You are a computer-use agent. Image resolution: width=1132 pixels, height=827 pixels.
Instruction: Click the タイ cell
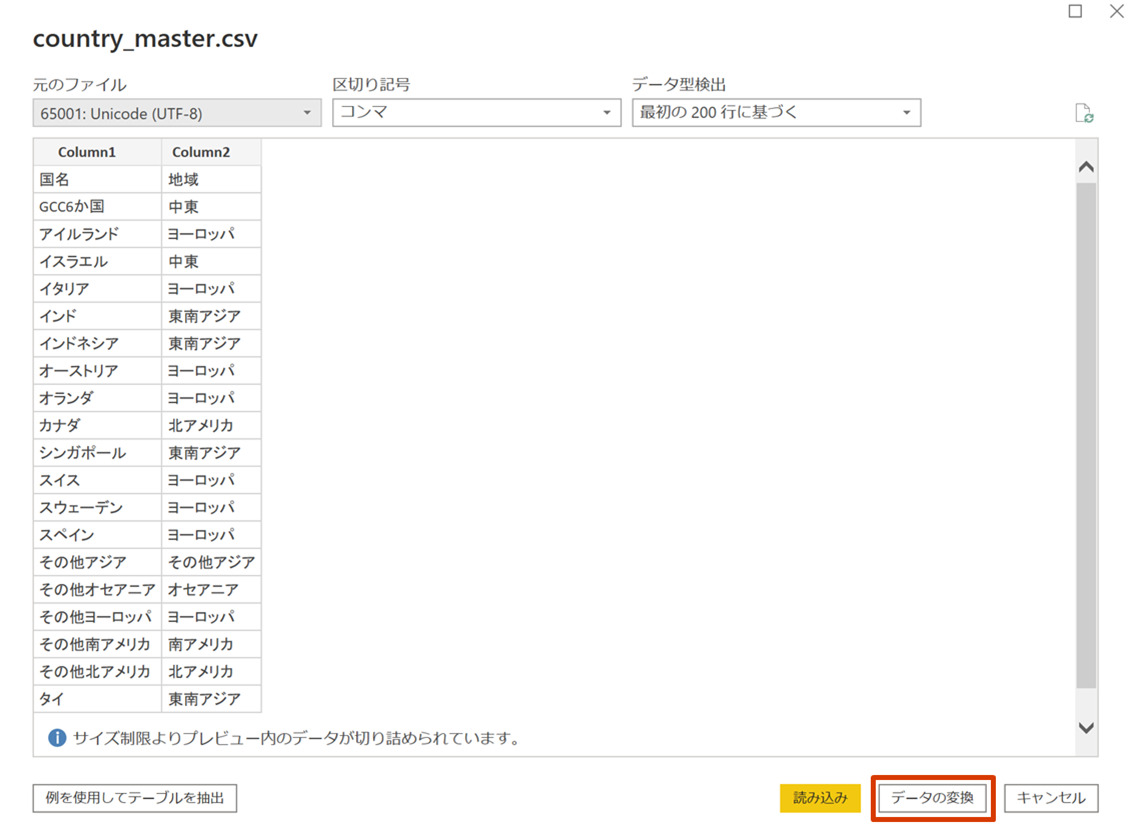97,699
